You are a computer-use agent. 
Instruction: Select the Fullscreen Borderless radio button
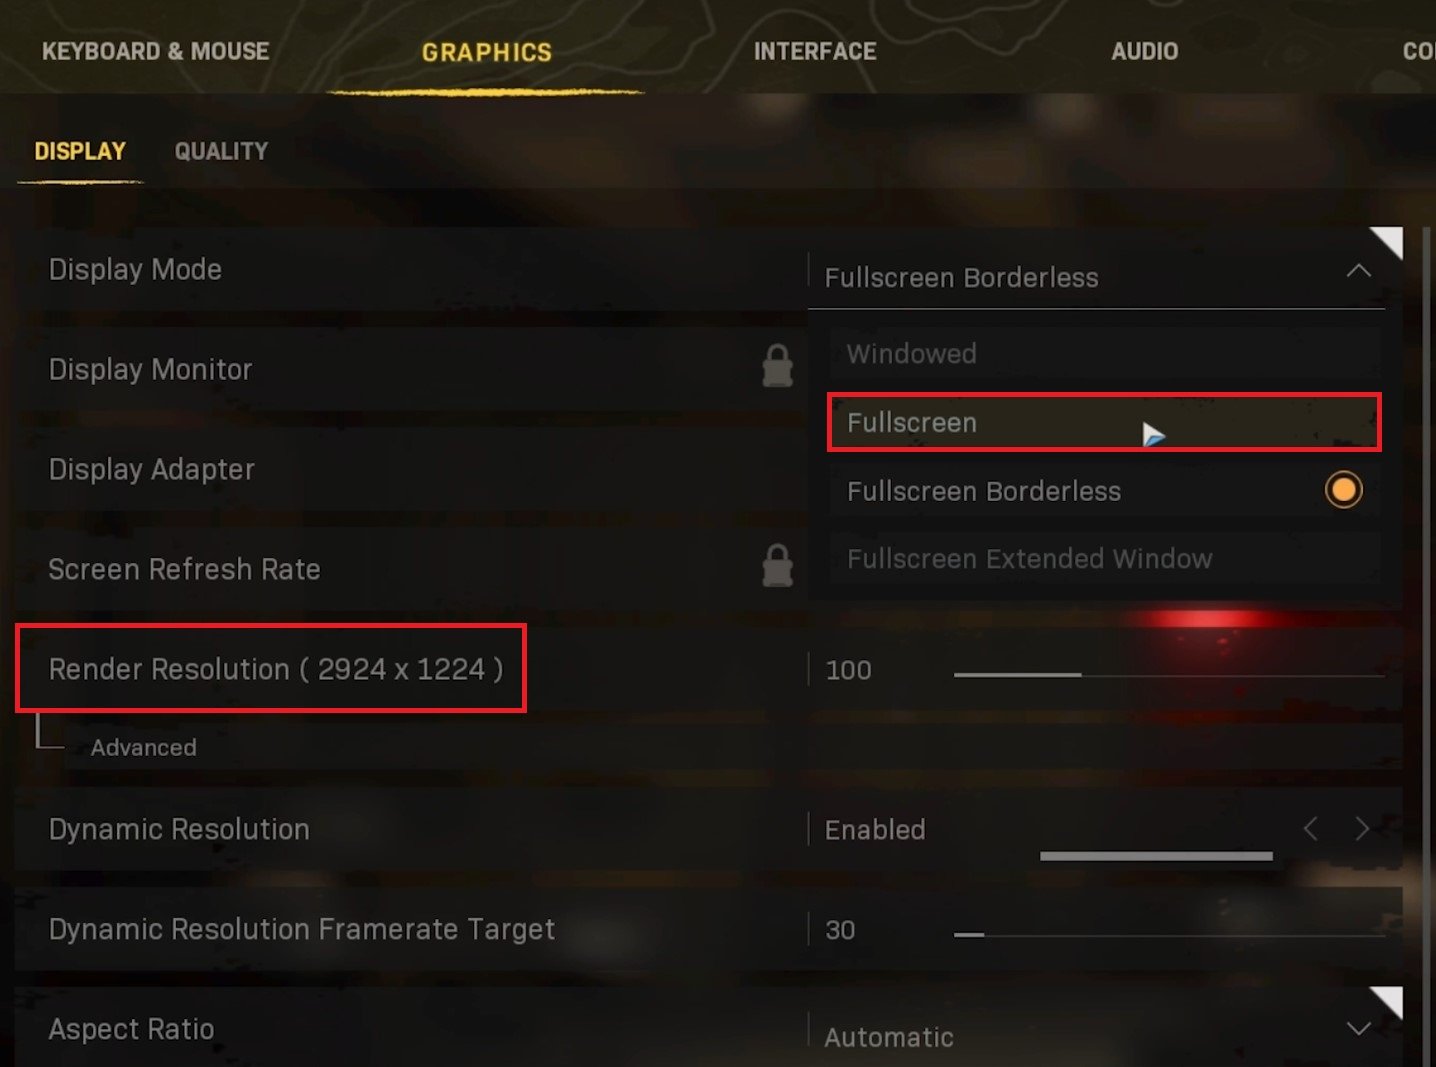pos(1343,490)
